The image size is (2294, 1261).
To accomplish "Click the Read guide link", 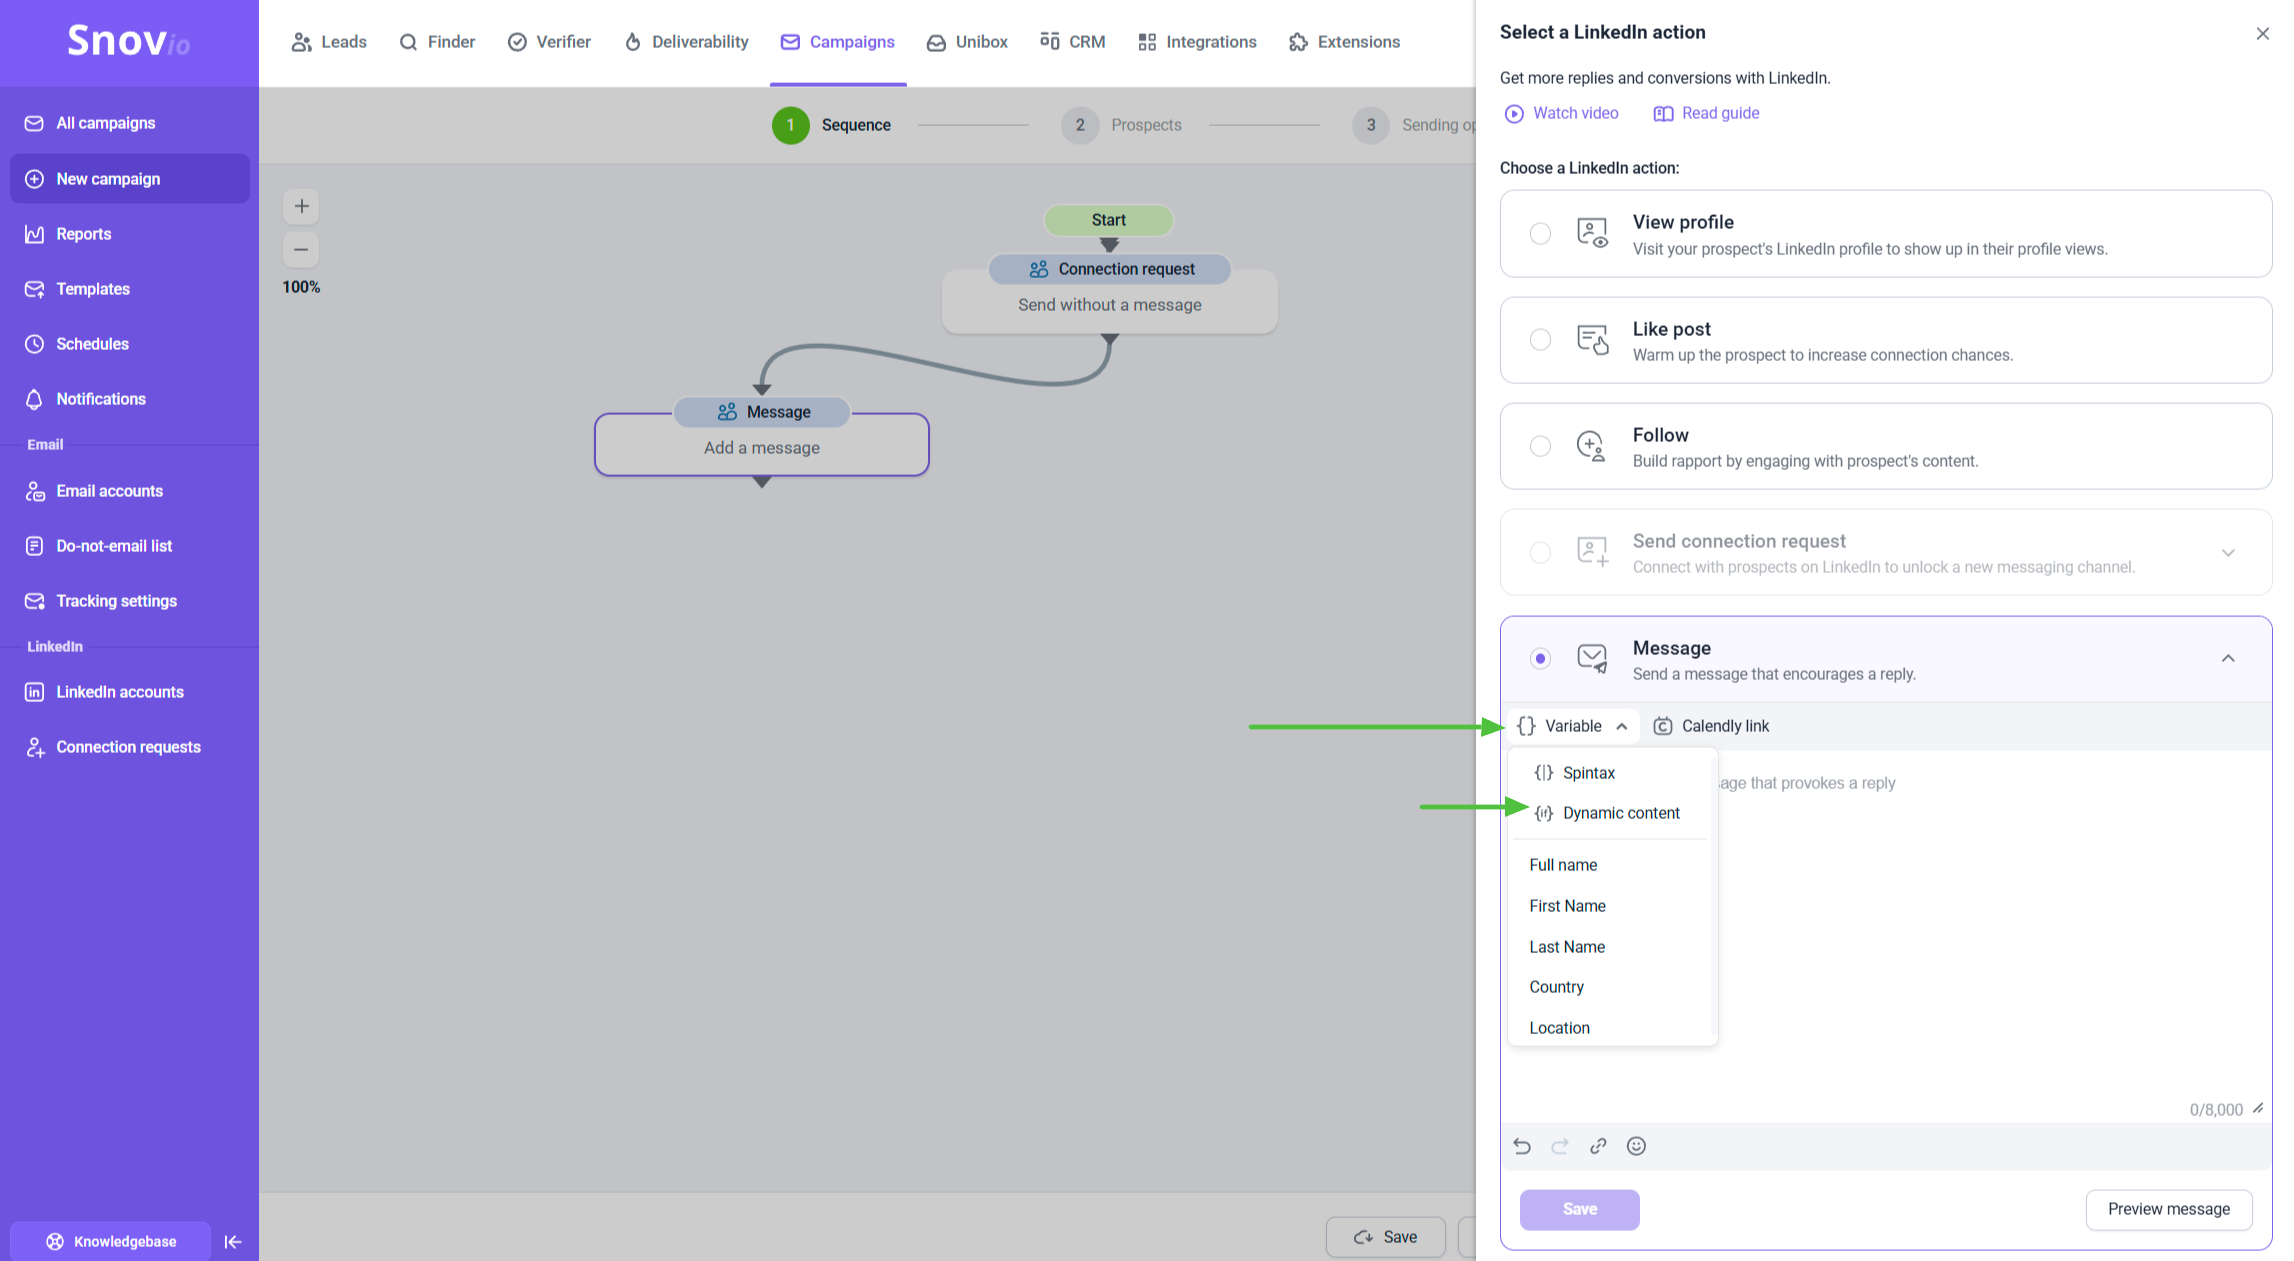I will point(1706,113).
